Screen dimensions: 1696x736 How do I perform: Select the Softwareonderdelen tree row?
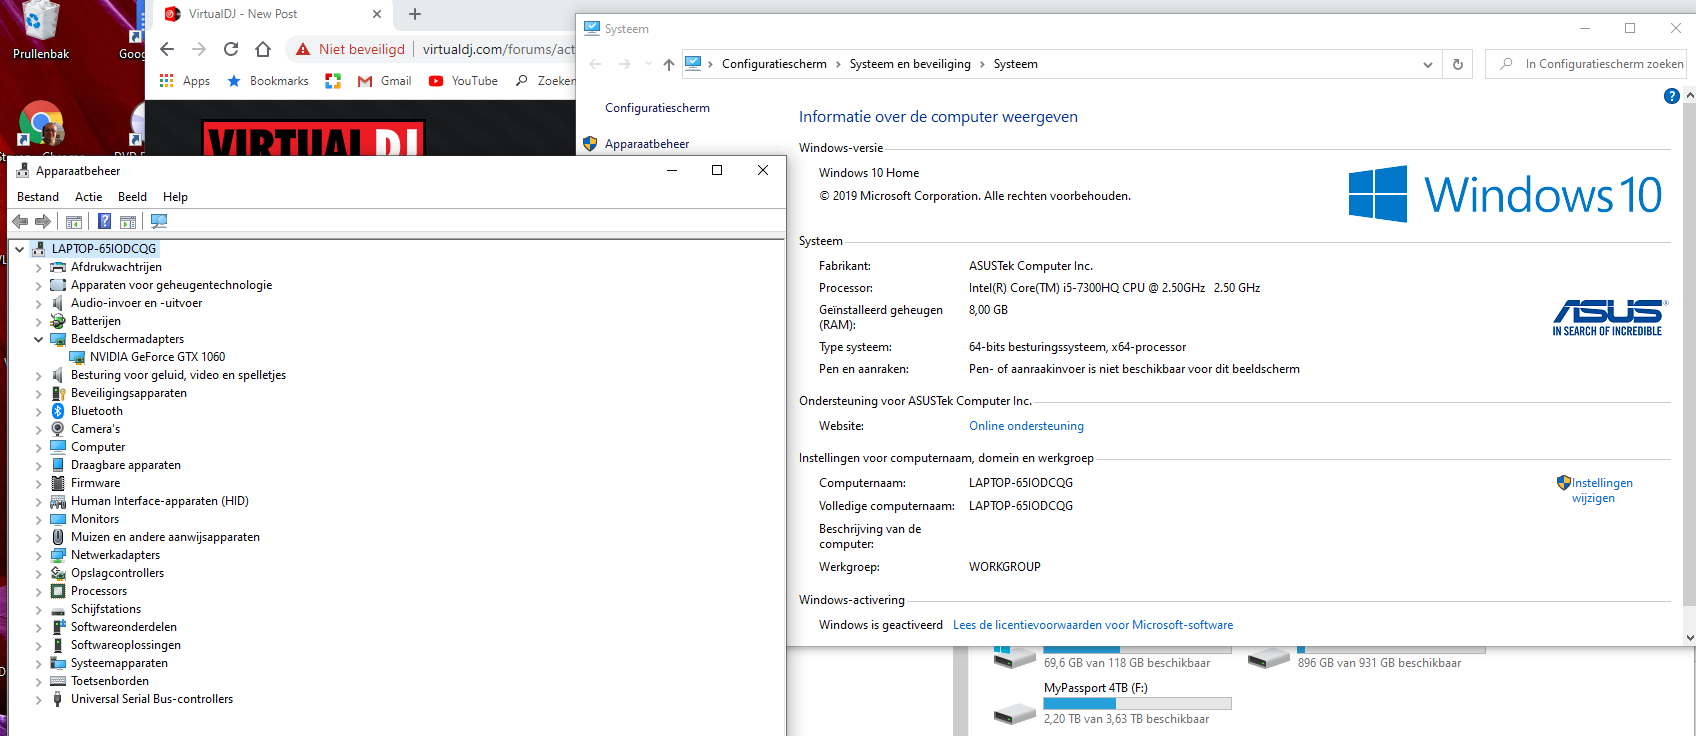click(123, 627)
